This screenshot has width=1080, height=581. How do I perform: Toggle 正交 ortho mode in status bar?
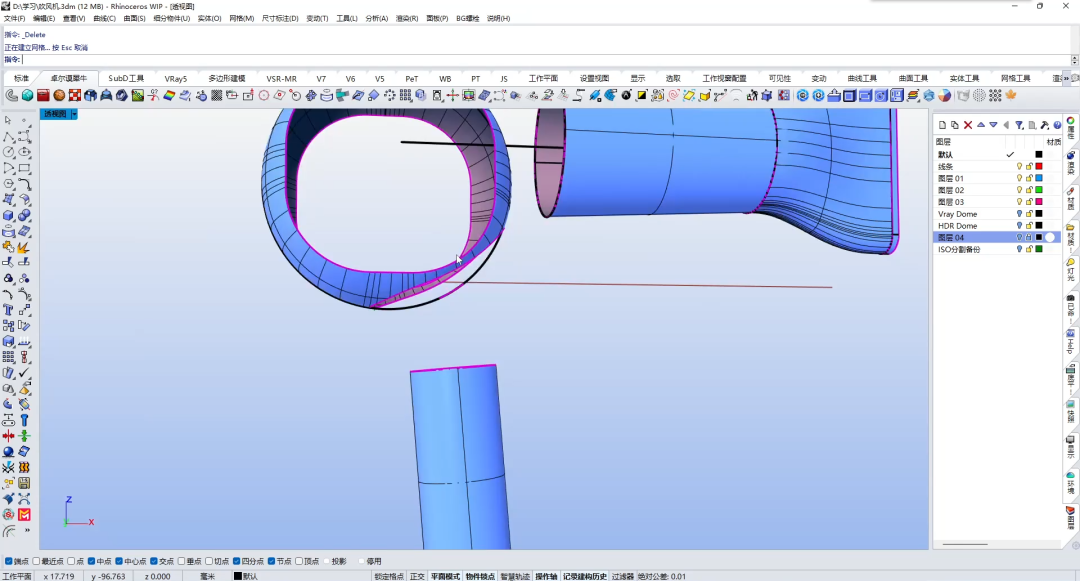[417, 576]
